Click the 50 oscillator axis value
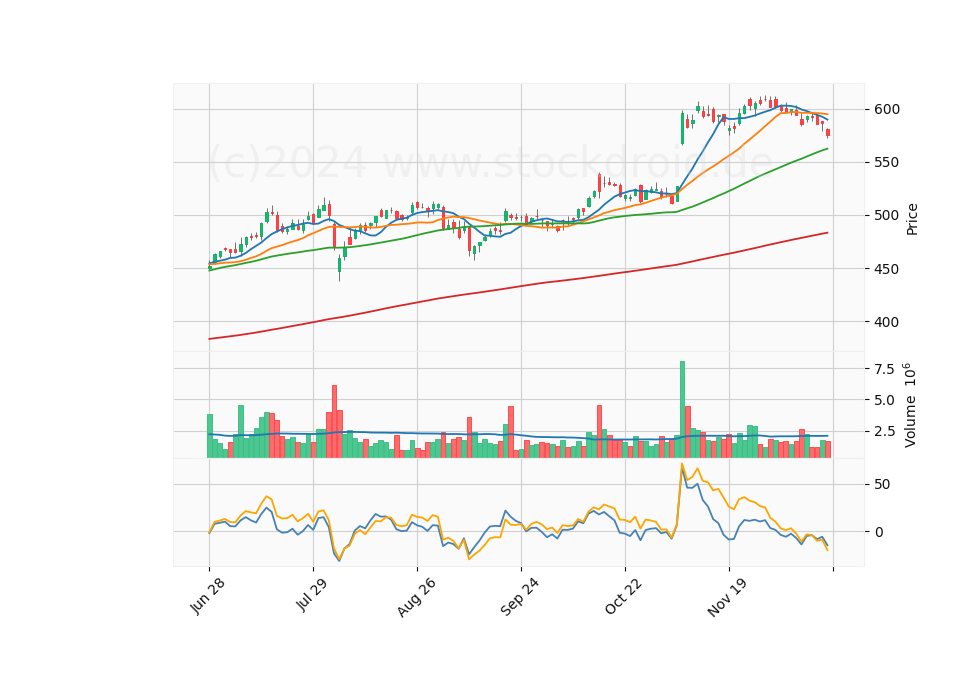 click(882, 484)
